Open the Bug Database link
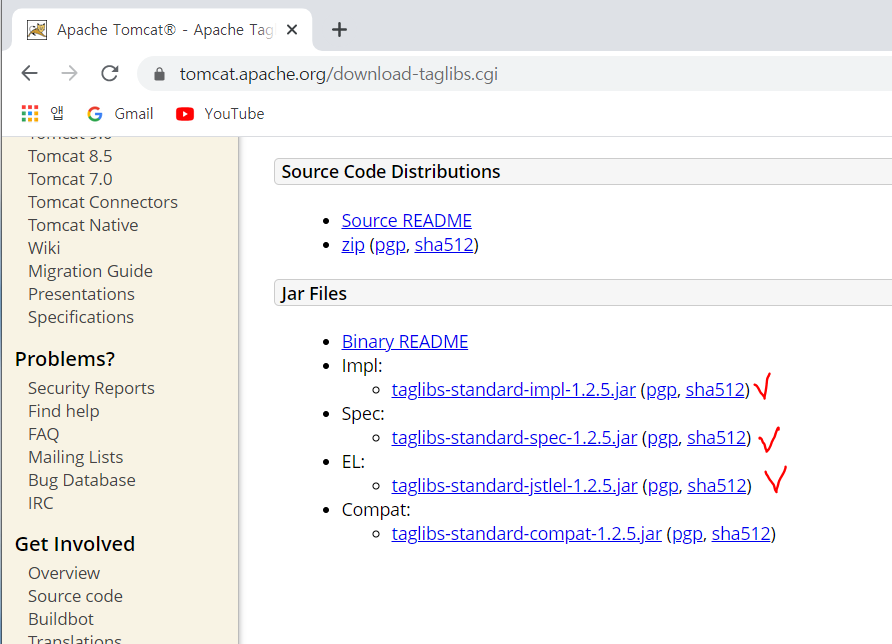 point(82,480)
